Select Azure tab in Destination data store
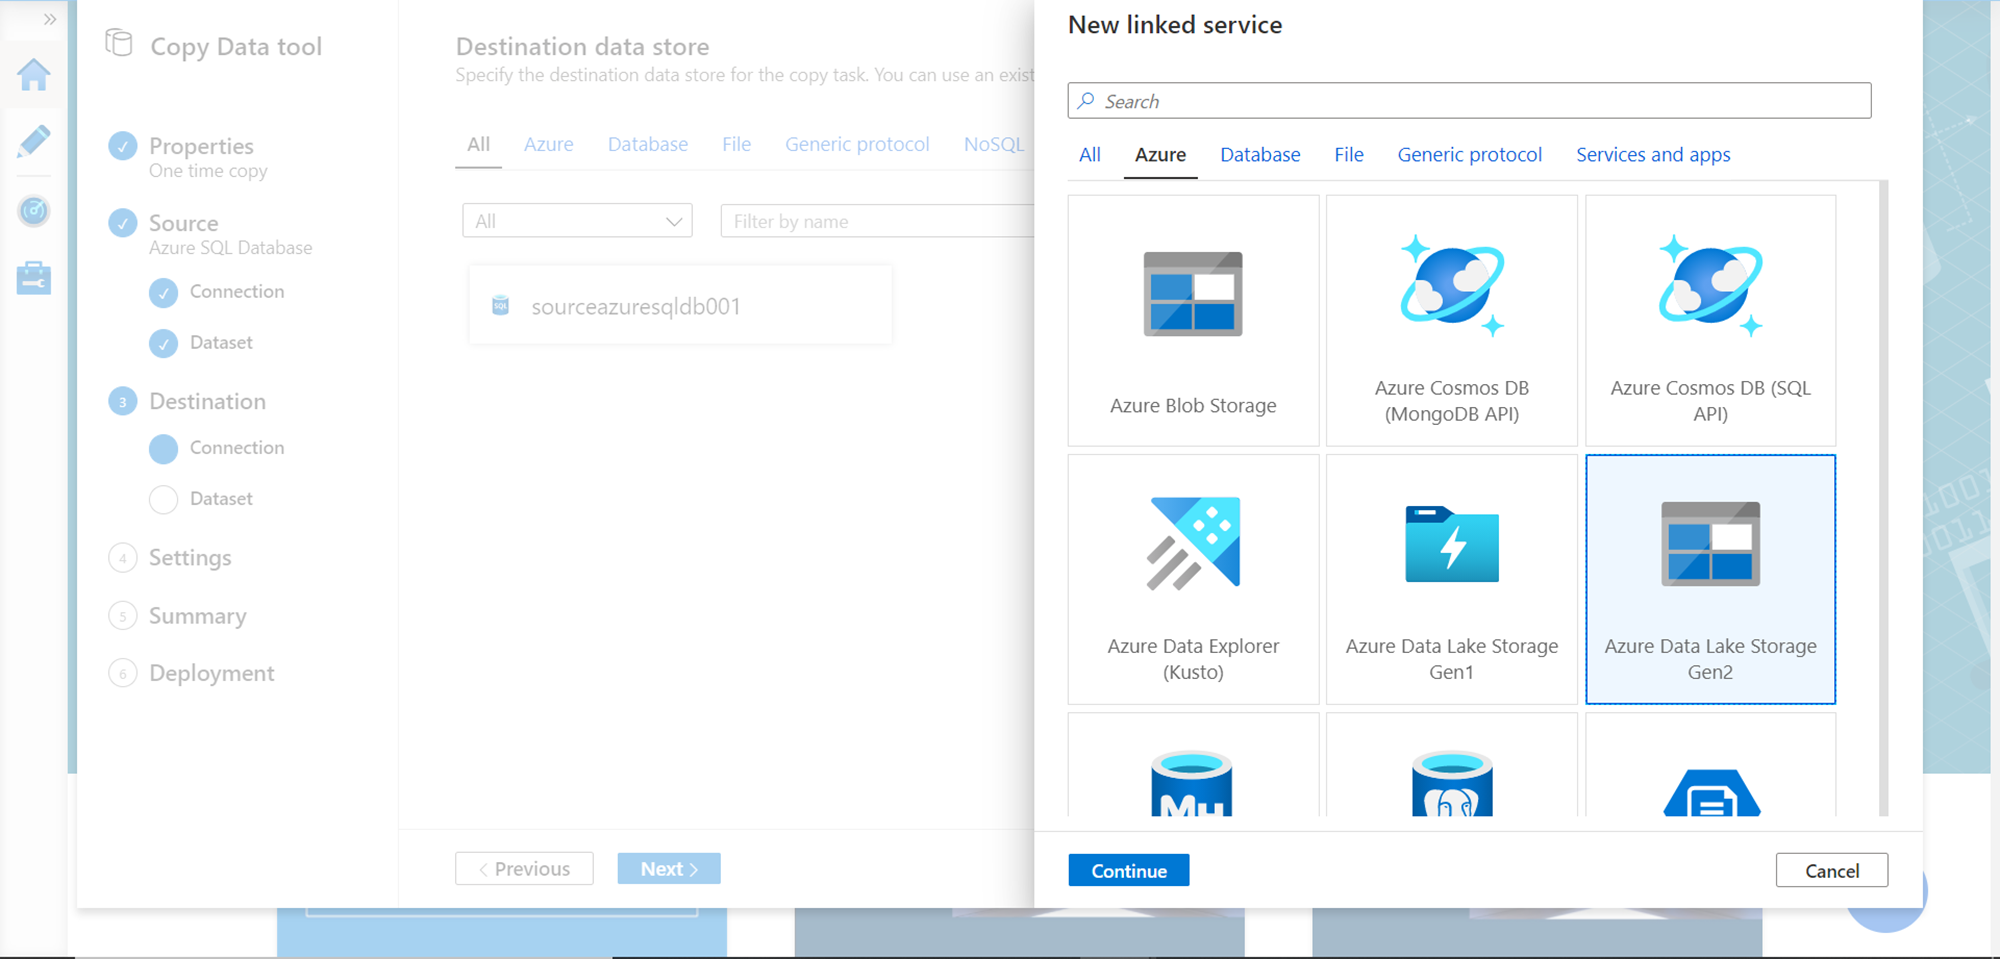The height and width of the screenshot is (959, 2000). [x=549, y=144]
